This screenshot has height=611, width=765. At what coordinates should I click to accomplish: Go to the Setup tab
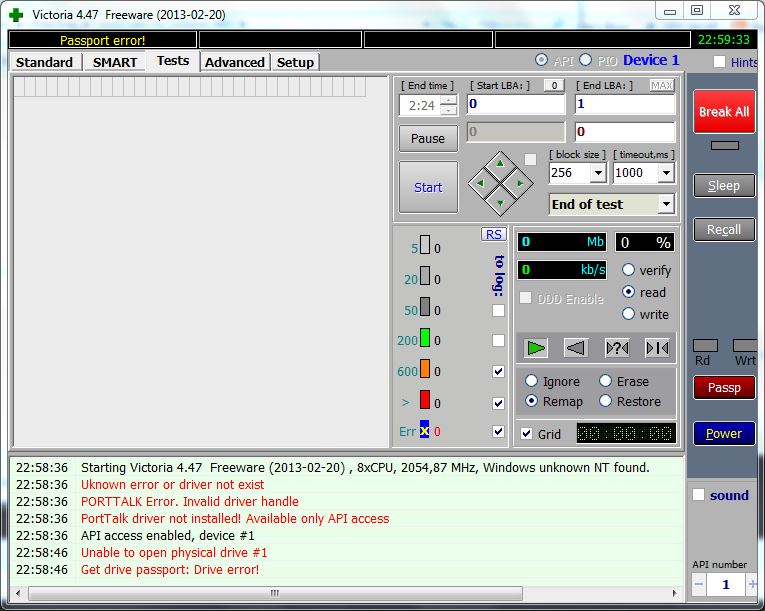[x=295, y=62]
